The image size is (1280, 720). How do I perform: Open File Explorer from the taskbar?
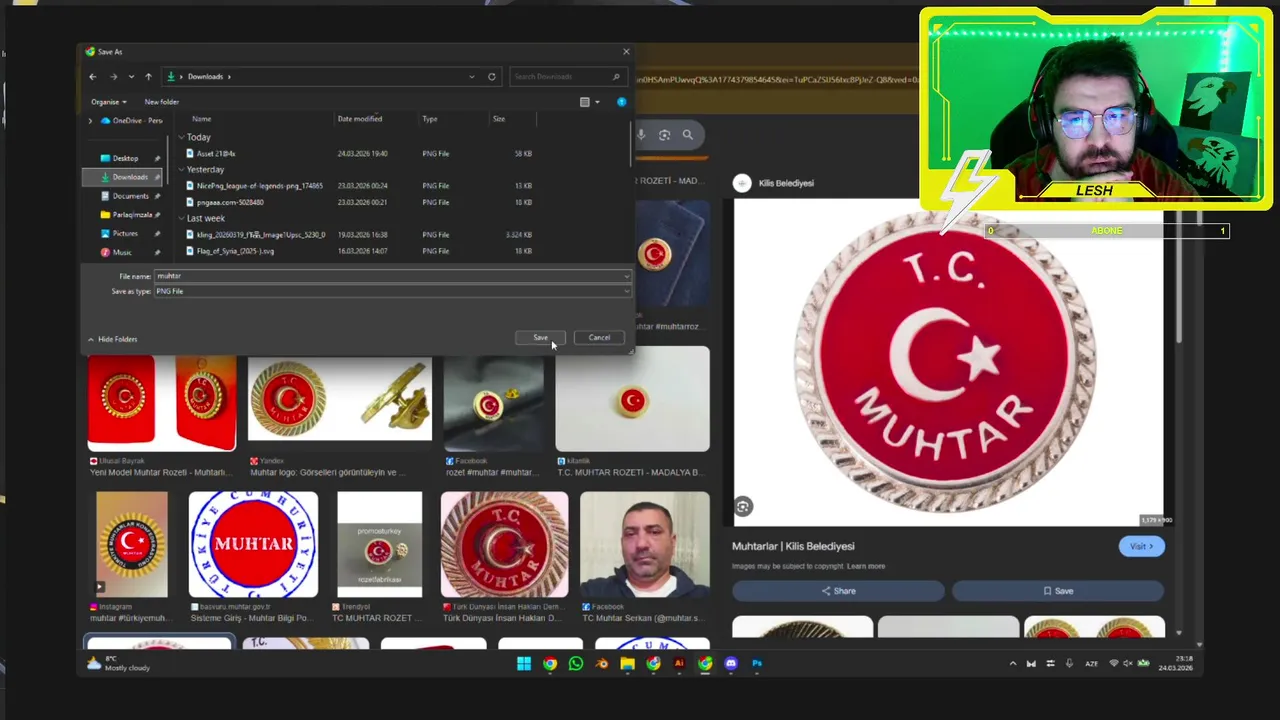coord(627,663)
